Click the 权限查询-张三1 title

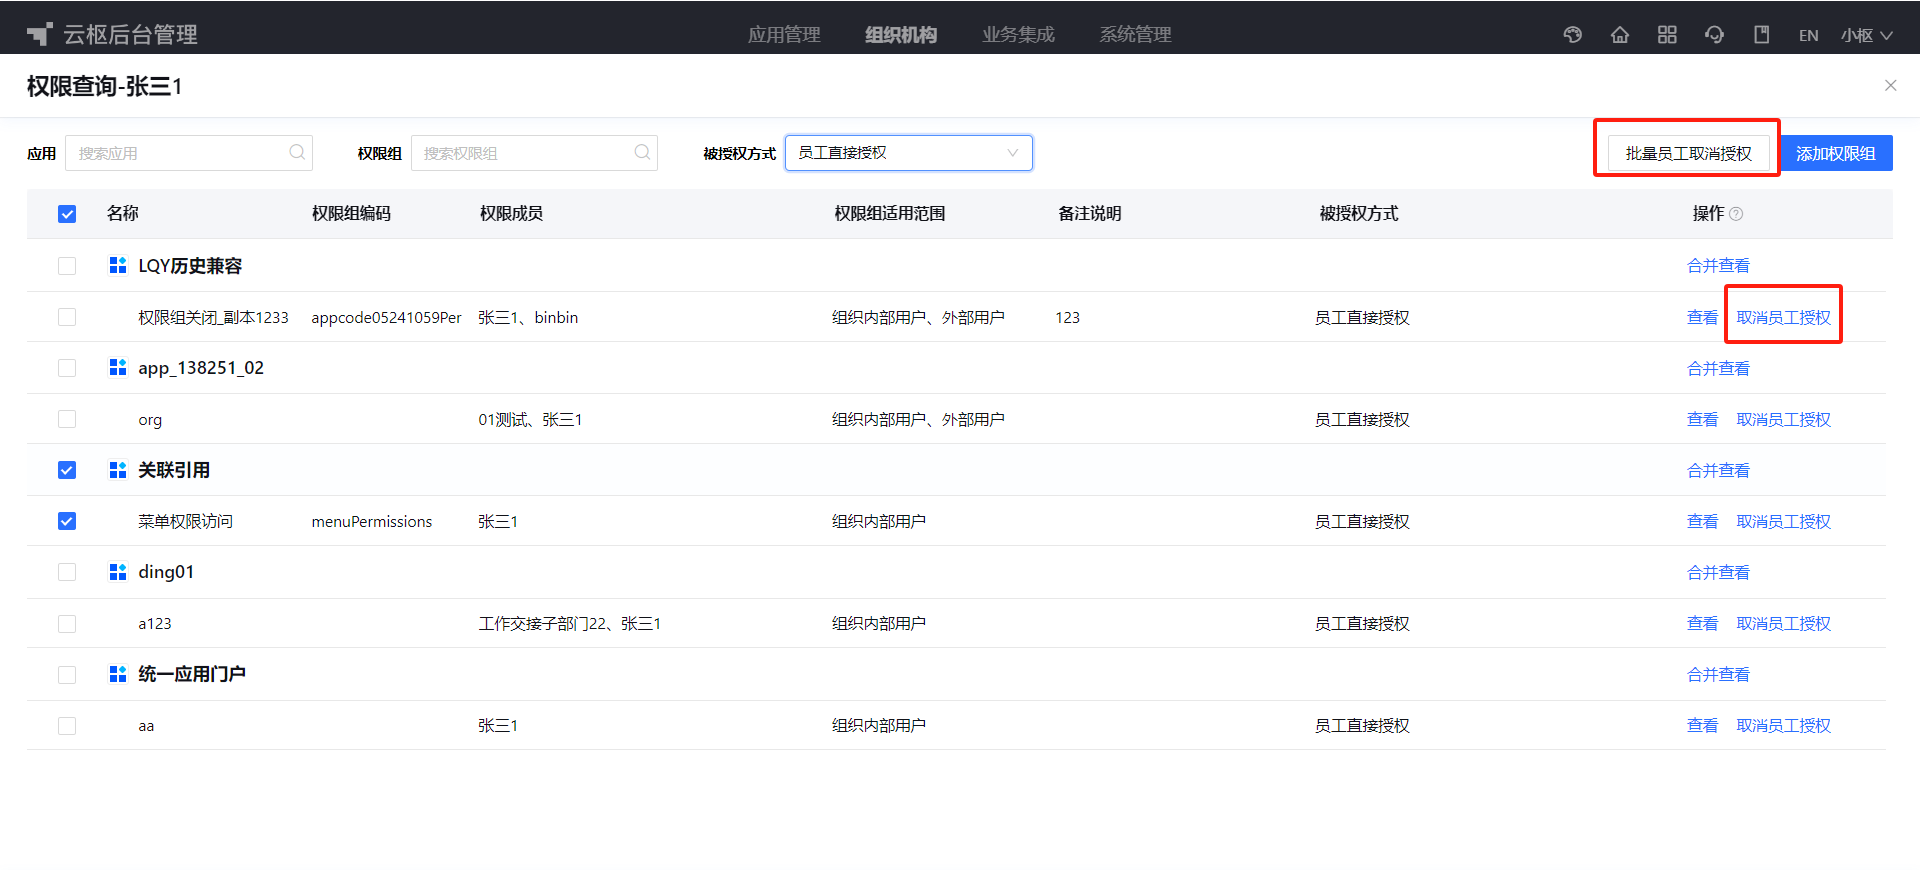pyautogui.click(x=104, y=86)
